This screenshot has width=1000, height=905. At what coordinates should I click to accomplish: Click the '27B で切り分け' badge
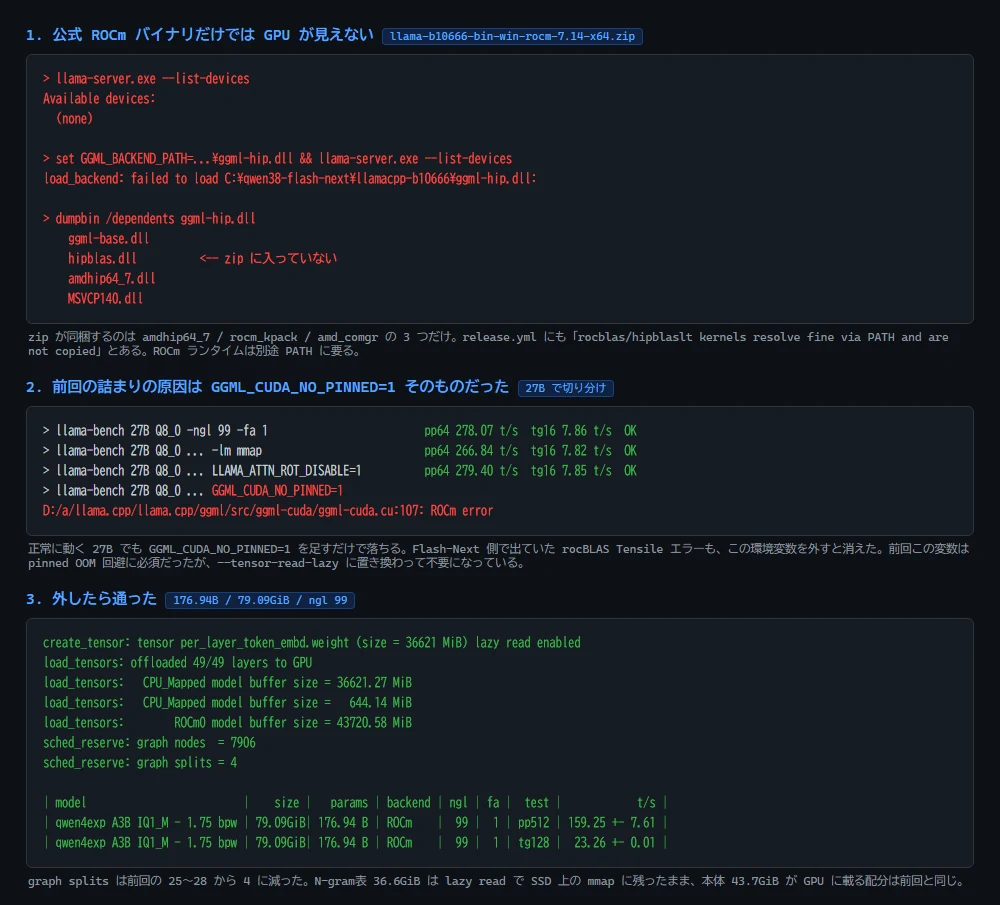click(566, 388)
